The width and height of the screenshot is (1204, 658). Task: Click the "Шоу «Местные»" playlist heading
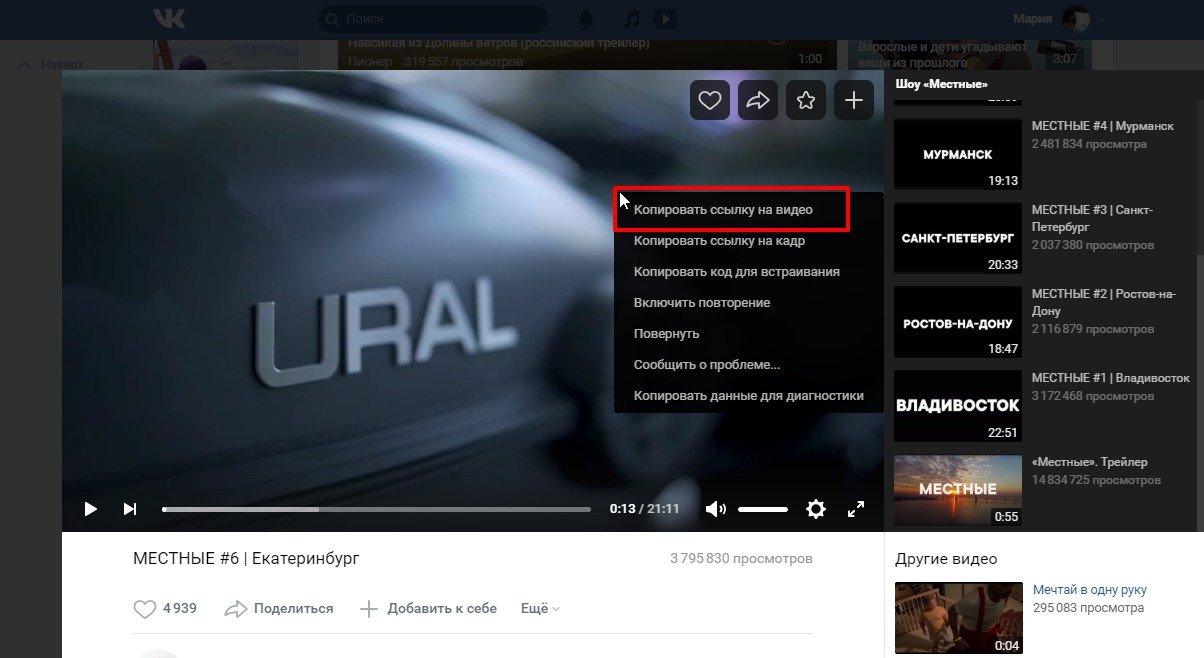(941, 84)
